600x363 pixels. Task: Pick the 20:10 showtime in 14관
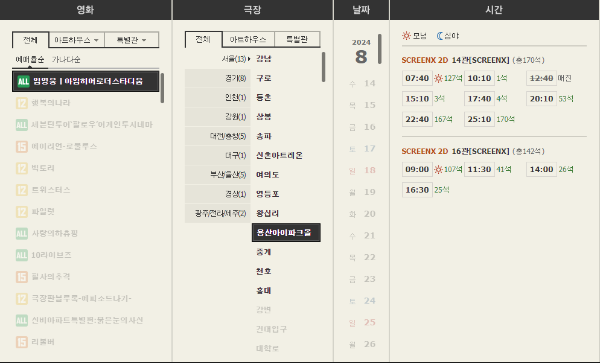[541, 99]
